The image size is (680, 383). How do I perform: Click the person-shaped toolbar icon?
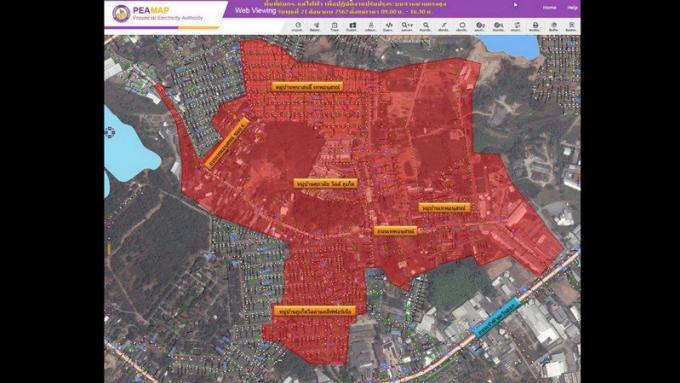(370, 26)
